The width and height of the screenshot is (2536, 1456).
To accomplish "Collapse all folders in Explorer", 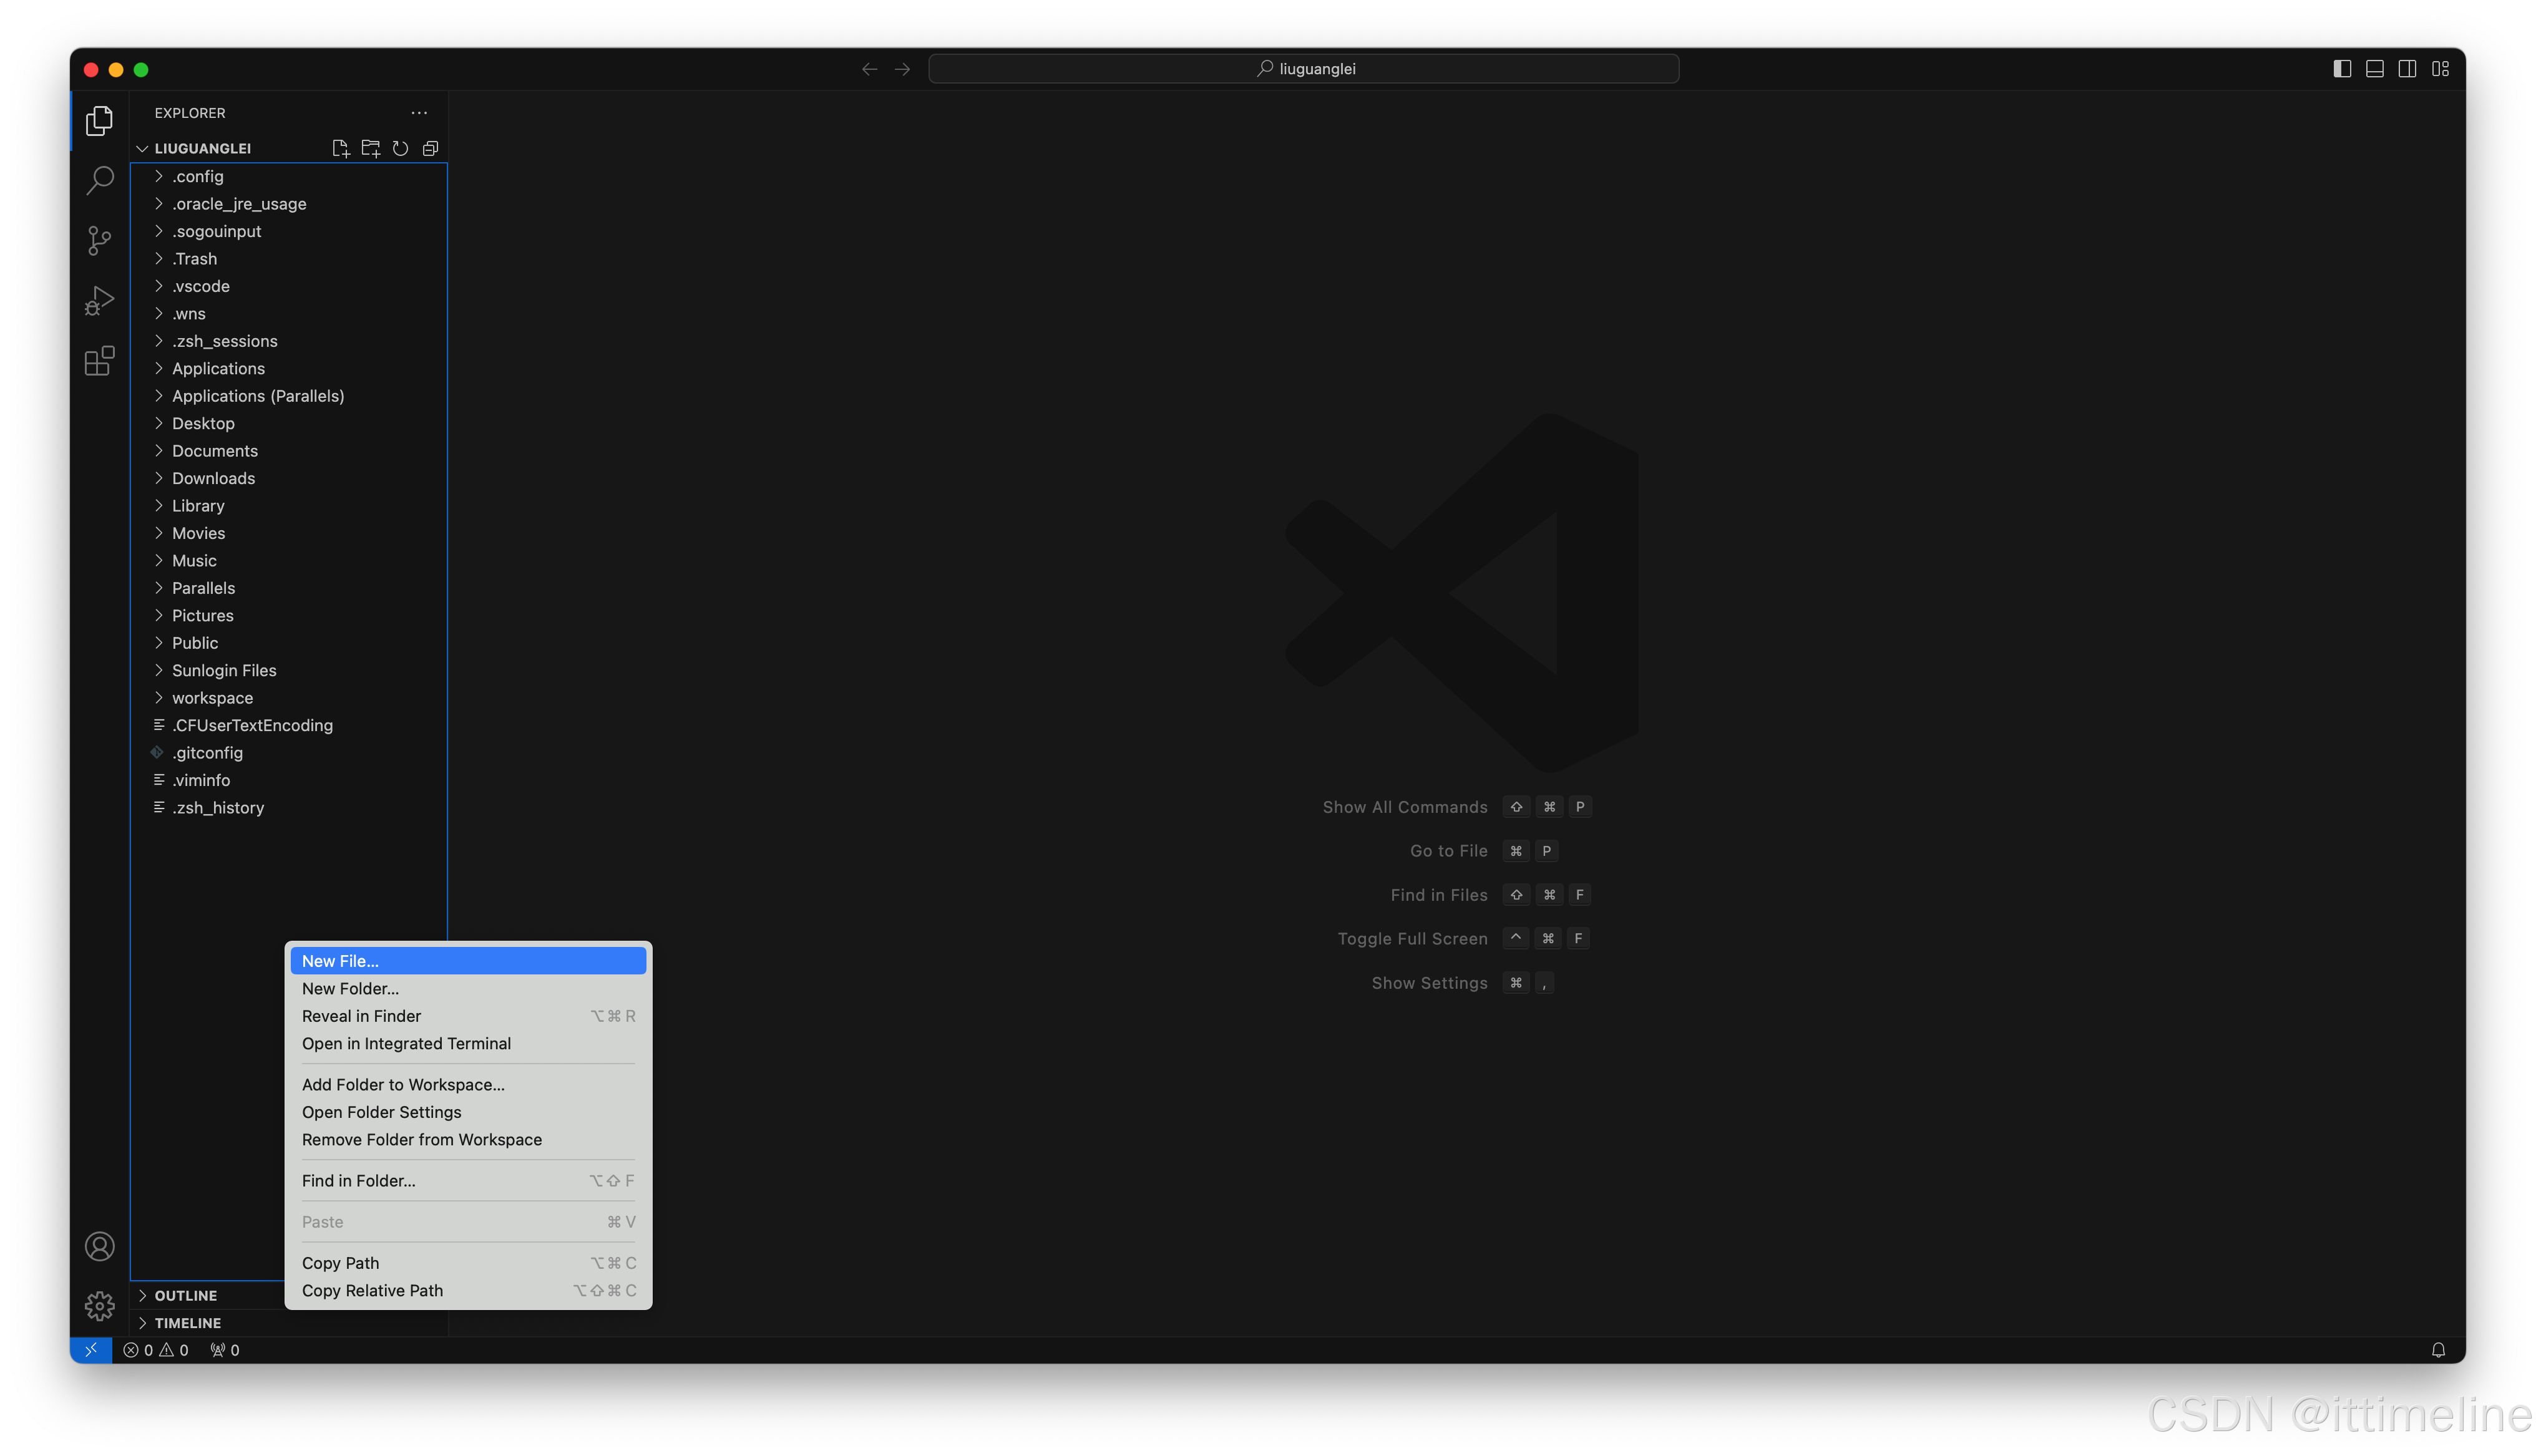I will pyautogui.click(x=430, y=148).
